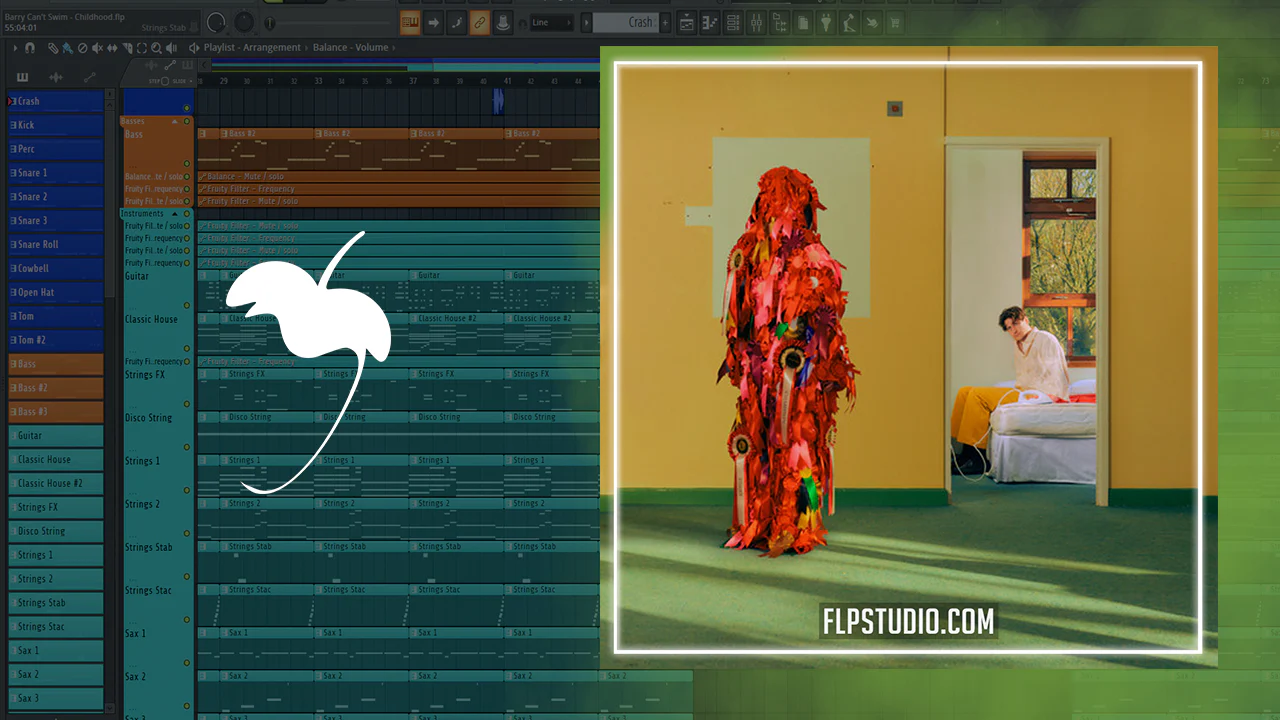Show patterns in the picker panel
The image size is (1280, 720).
pos(23,78)
